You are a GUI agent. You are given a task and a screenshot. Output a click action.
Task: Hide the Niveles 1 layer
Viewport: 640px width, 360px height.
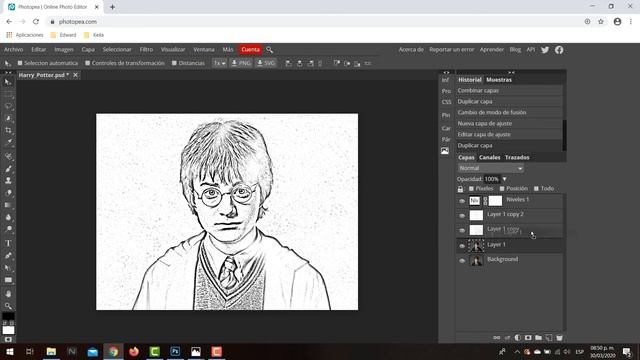(462, 201)
